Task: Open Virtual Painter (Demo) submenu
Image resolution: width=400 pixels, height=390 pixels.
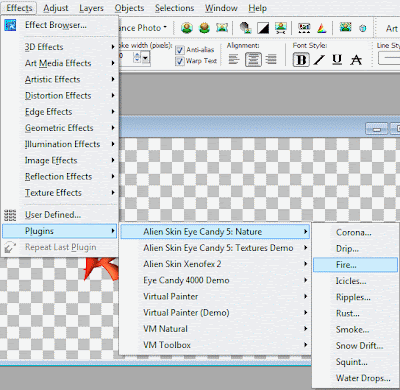Action: (215, 313)
